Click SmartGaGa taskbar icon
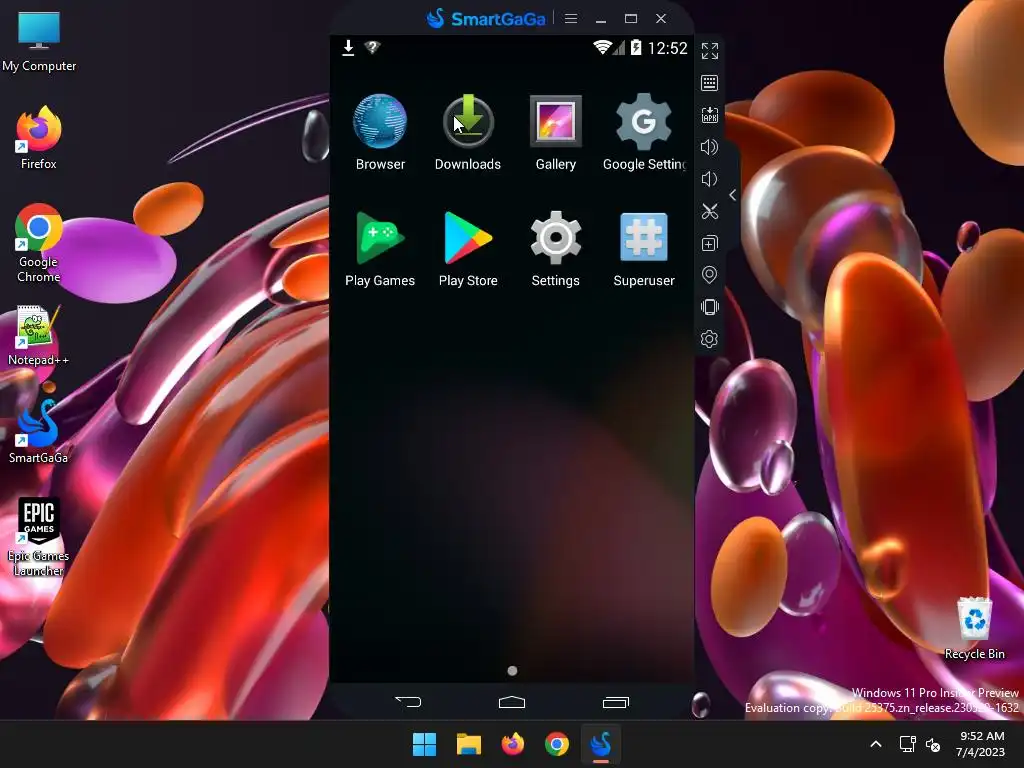The height and width of the screenshot is (768, 1024). point(601,744)
